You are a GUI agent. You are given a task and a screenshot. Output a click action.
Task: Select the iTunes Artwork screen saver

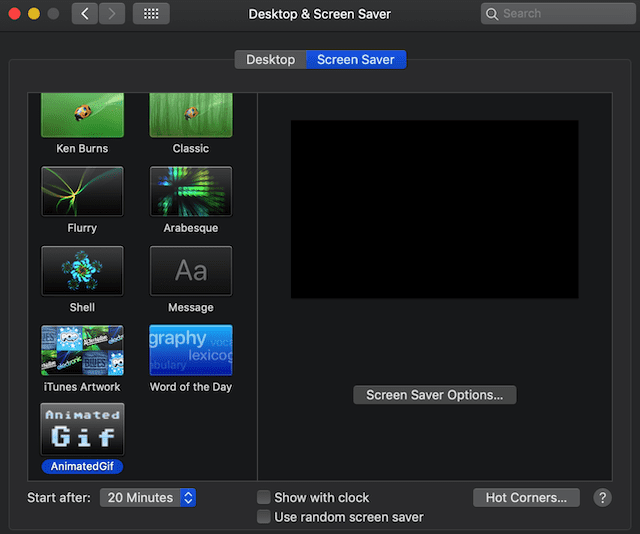click(82, 350)
